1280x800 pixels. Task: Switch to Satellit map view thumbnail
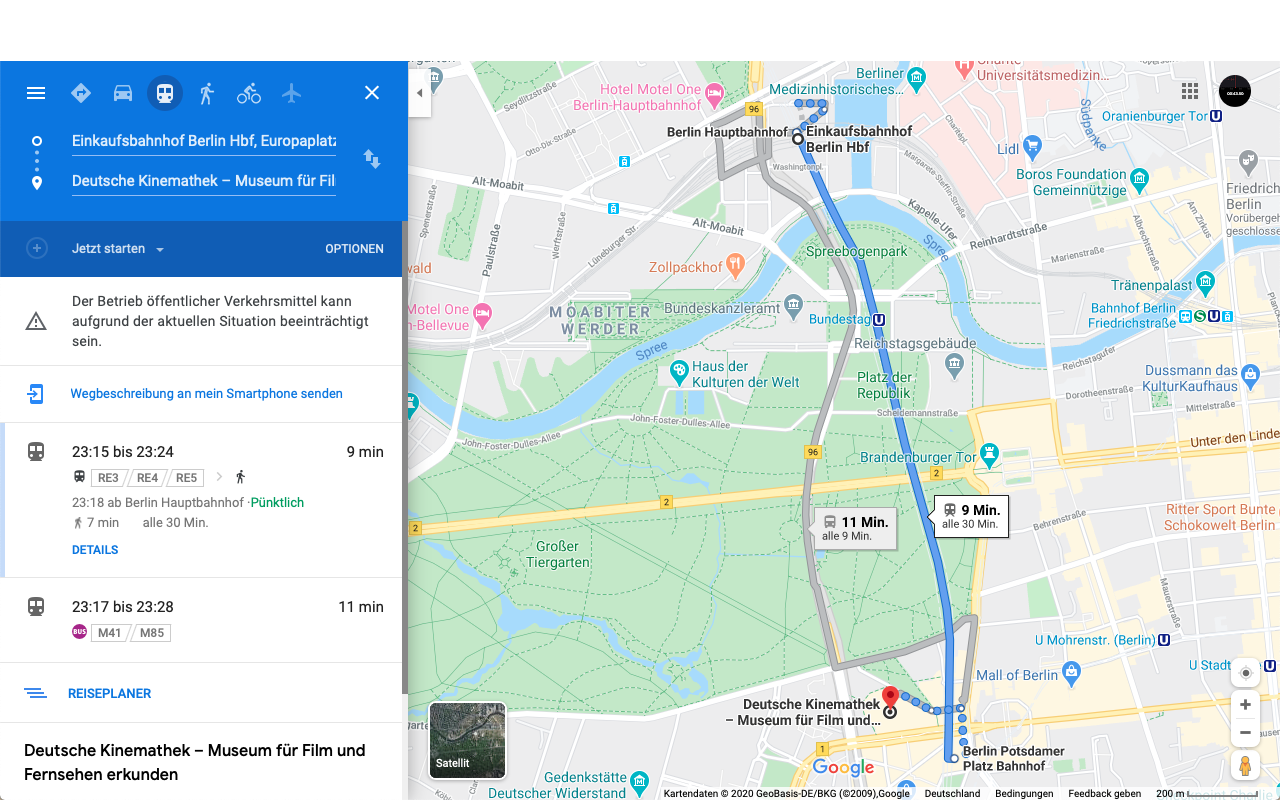tap(467, 740)
